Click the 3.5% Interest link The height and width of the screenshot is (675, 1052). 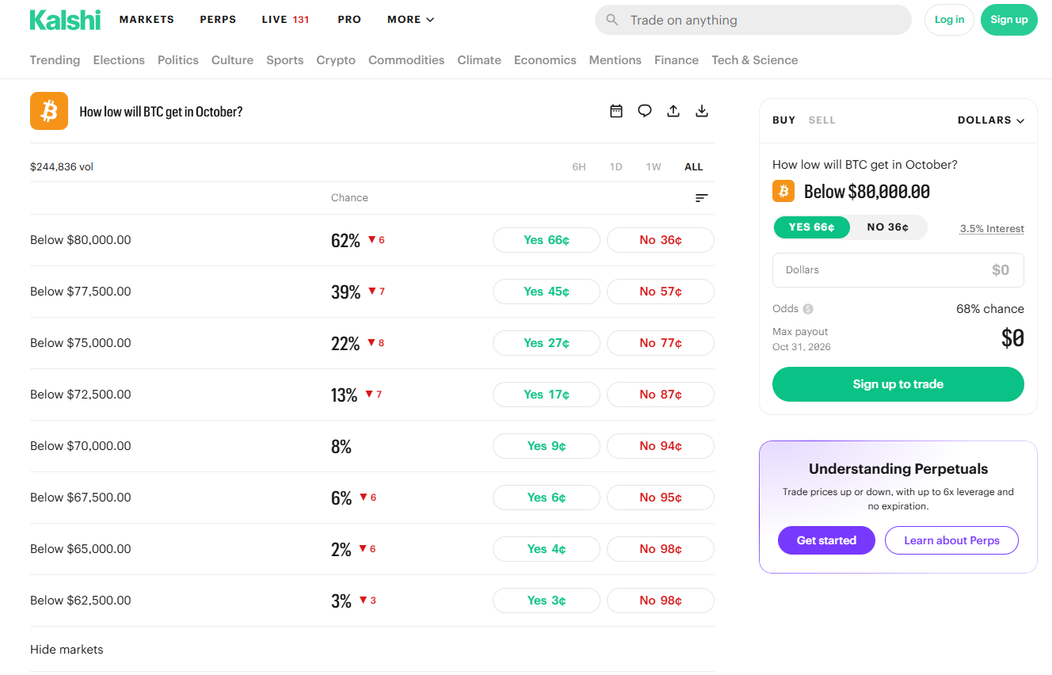click(992, 229)
